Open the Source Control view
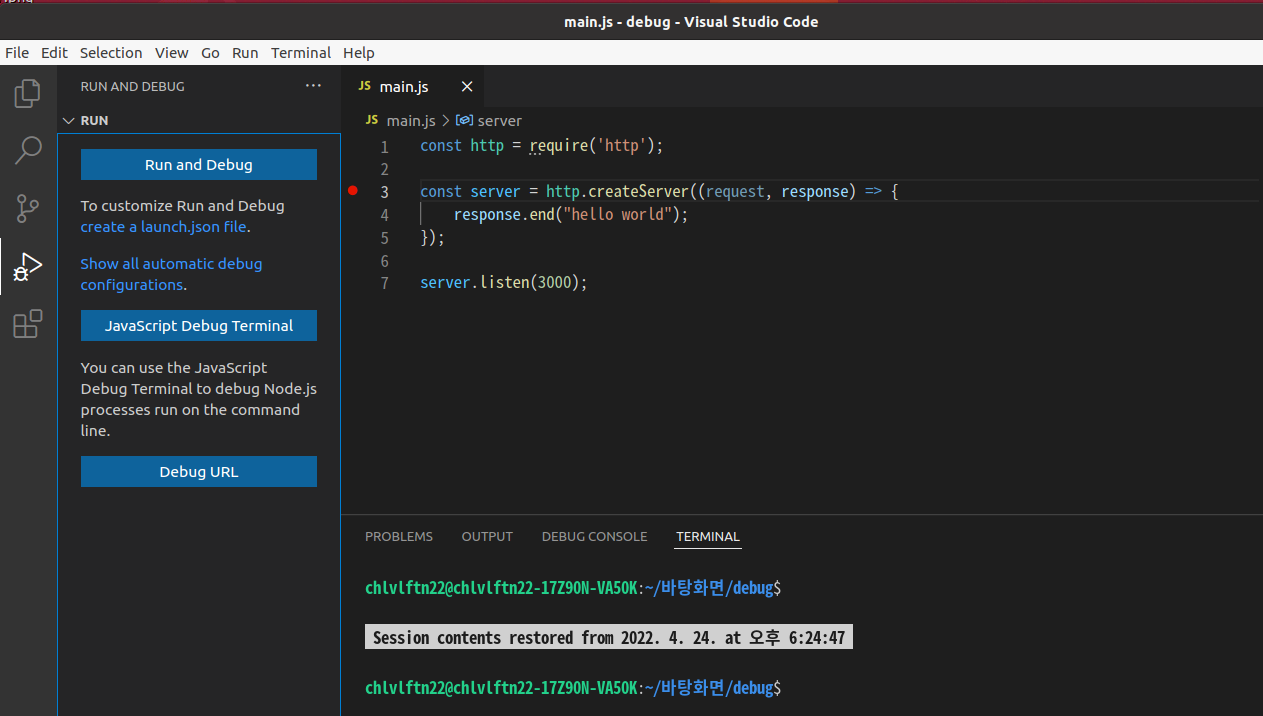 click(28, 208)
